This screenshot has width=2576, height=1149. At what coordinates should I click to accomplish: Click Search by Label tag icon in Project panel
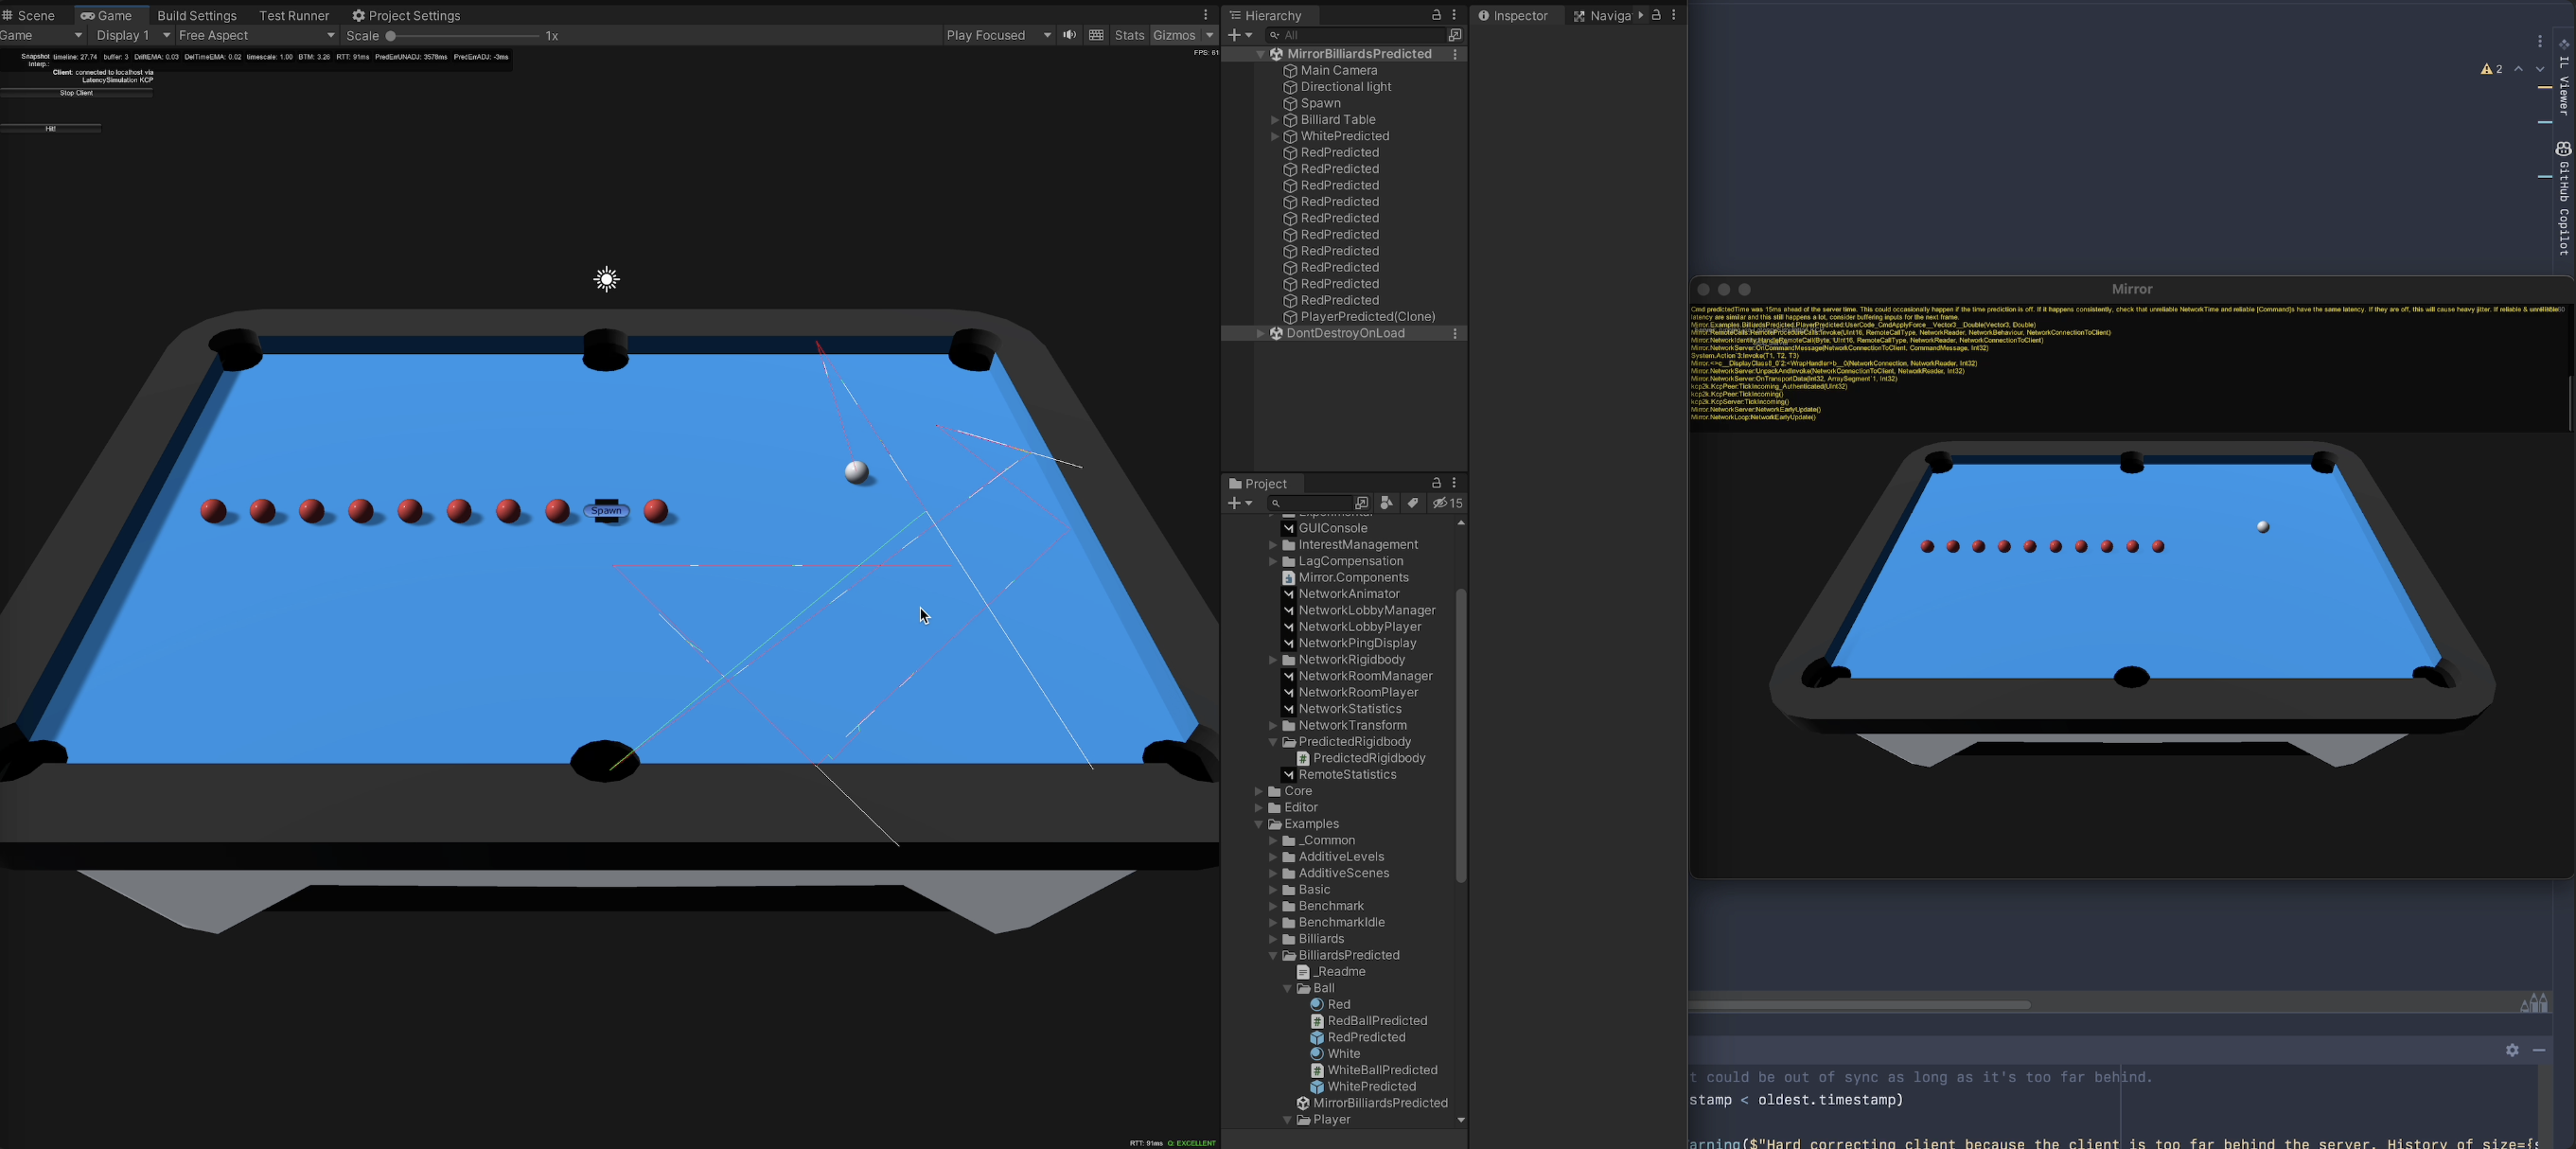(1413, 503)
